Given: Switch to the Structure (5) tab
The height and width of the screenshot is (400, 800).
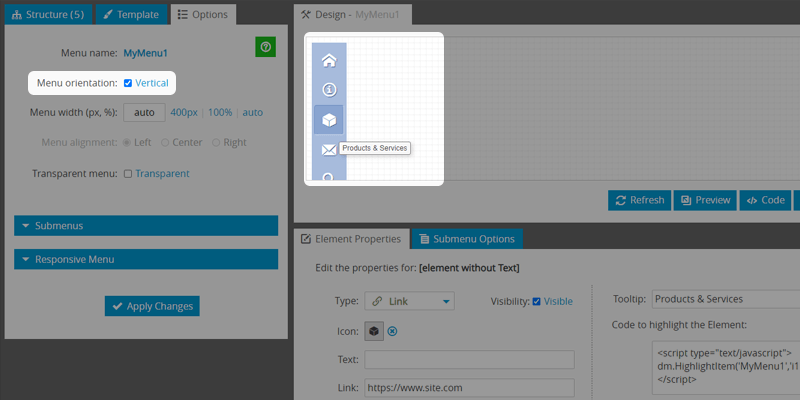Looking at the screenshot, I should click(x=48, y=14).
